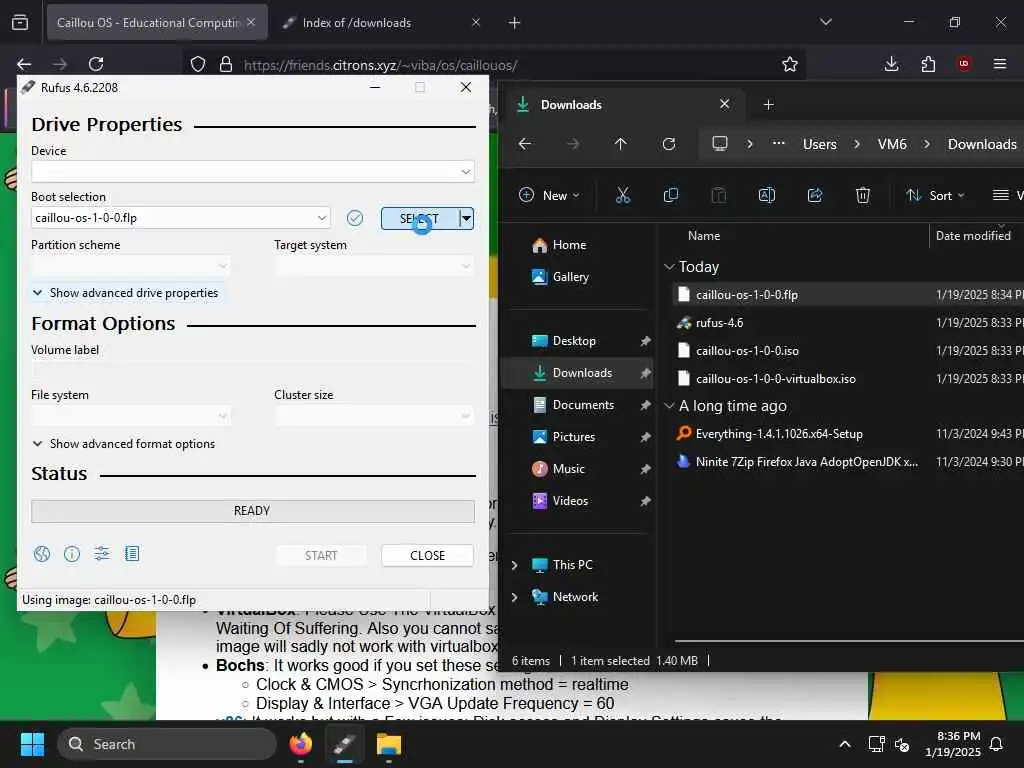Go up one folder in Explorer

click(620, 144)
